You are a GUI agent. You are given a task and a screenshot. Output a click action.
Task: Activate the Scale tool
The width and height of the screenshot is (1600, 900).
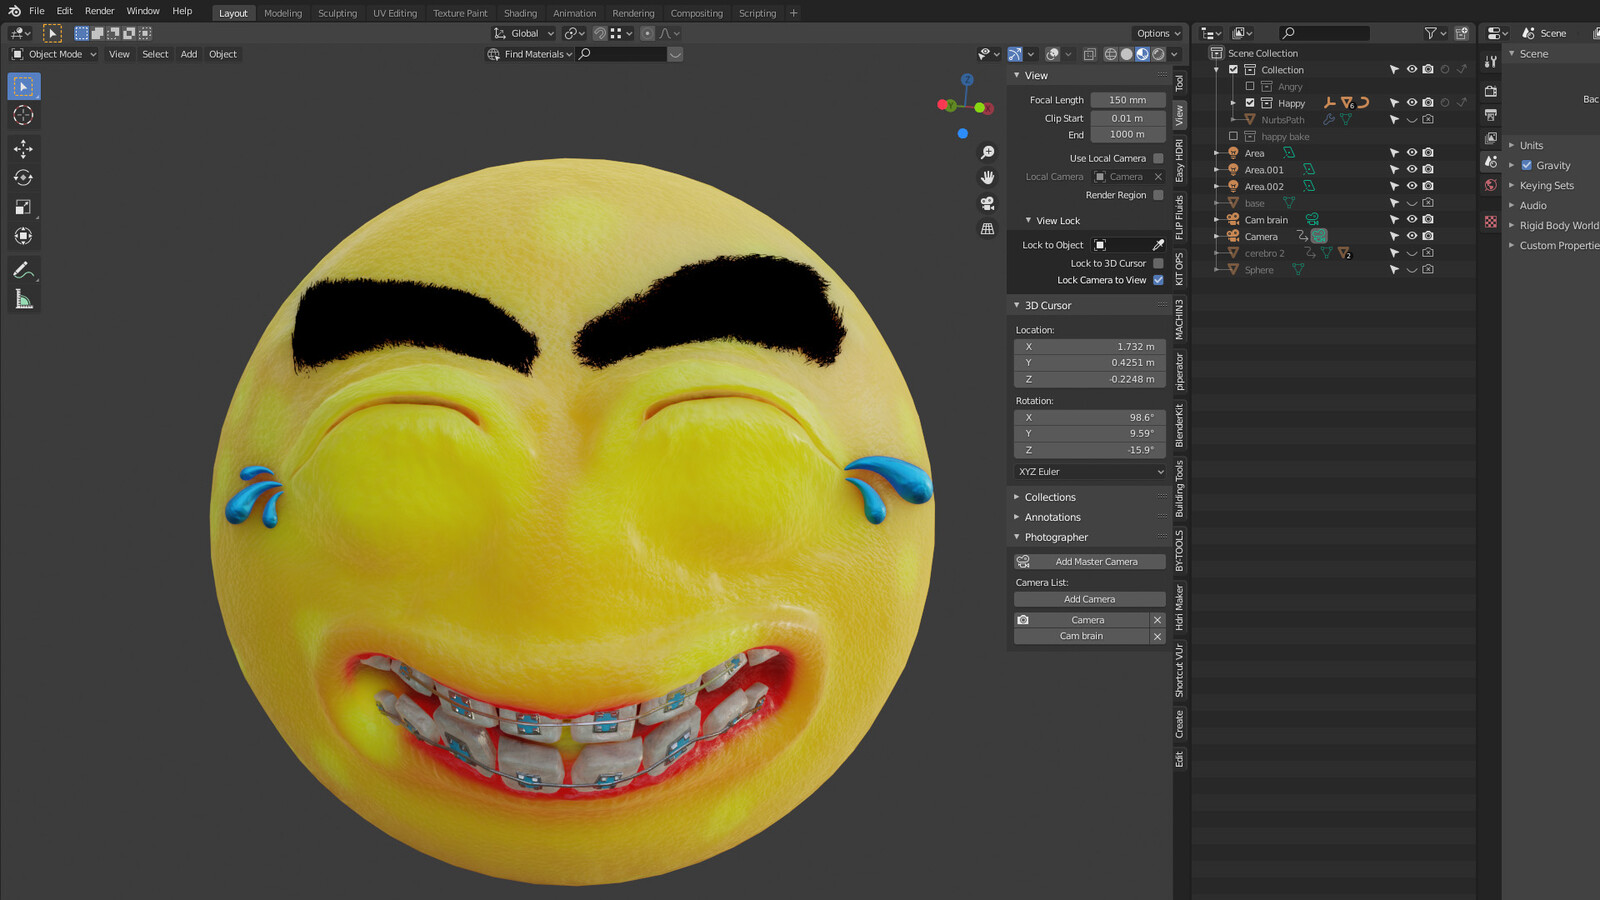(24, 207)
